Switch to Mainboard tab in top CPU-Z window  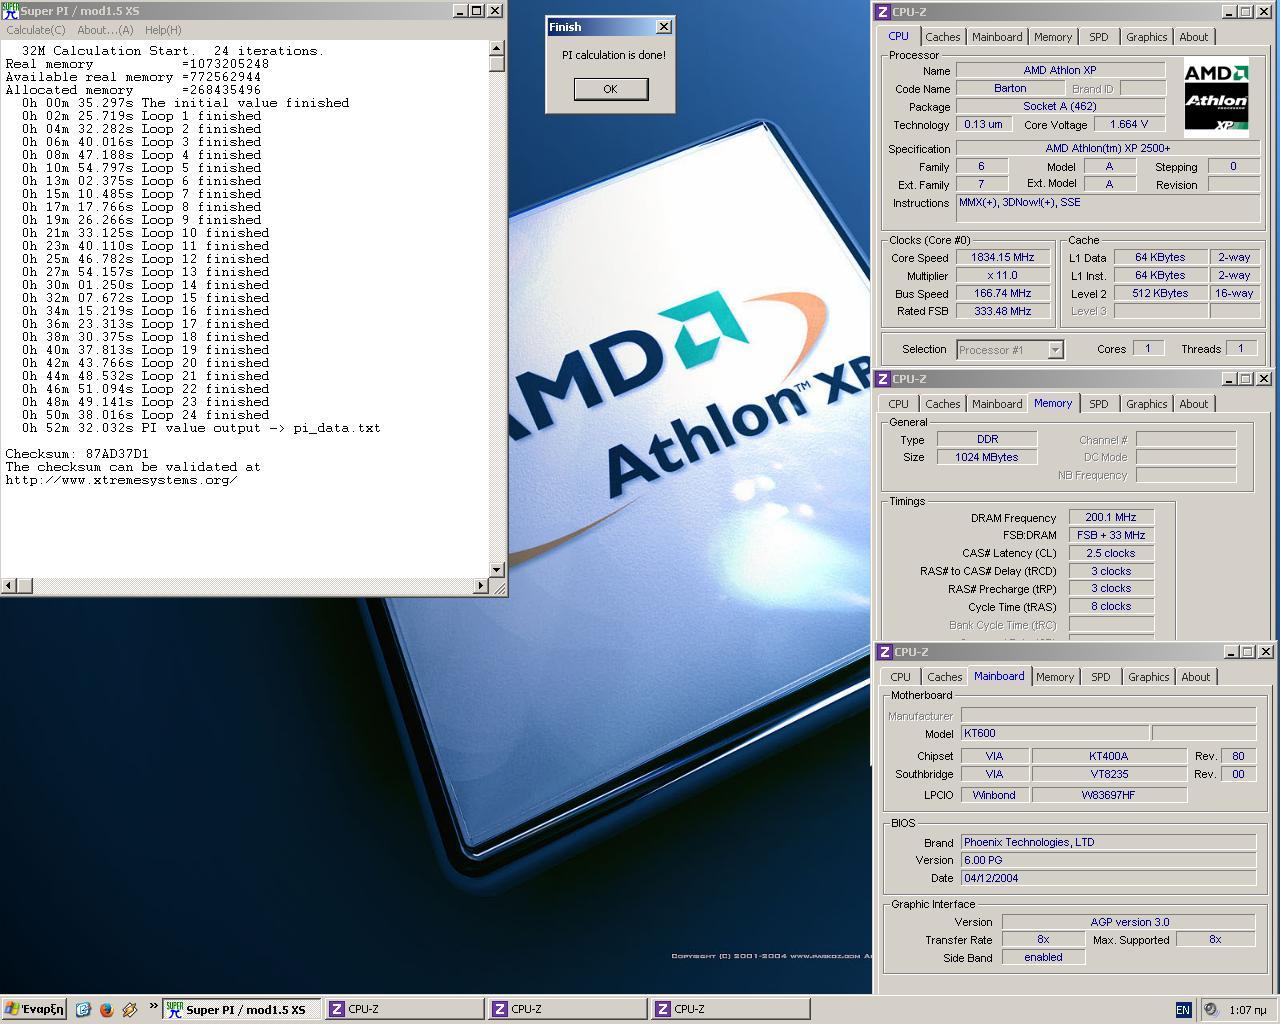pos(997,37)
